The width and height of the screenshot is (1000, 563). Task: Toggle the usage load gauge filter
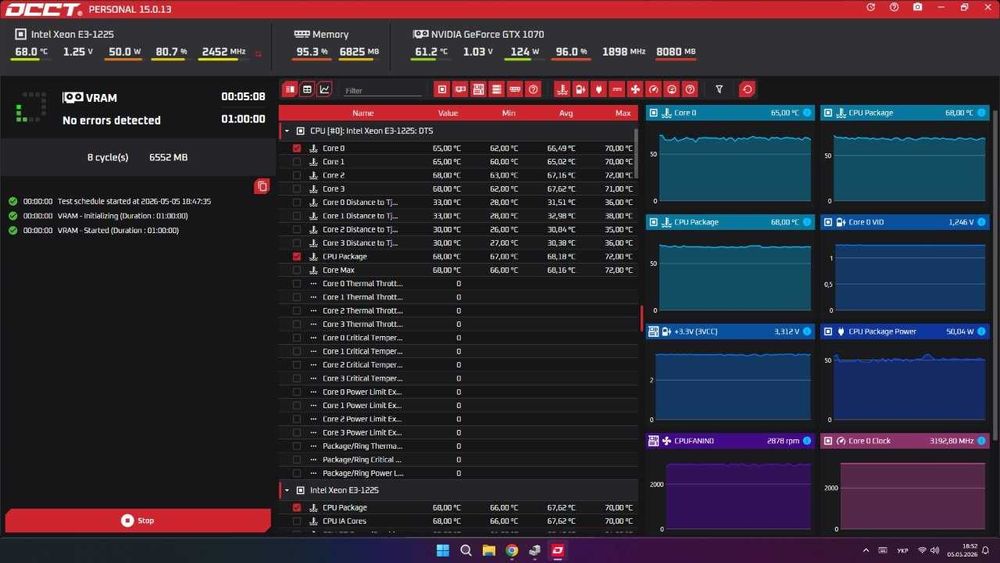(672, 89)
